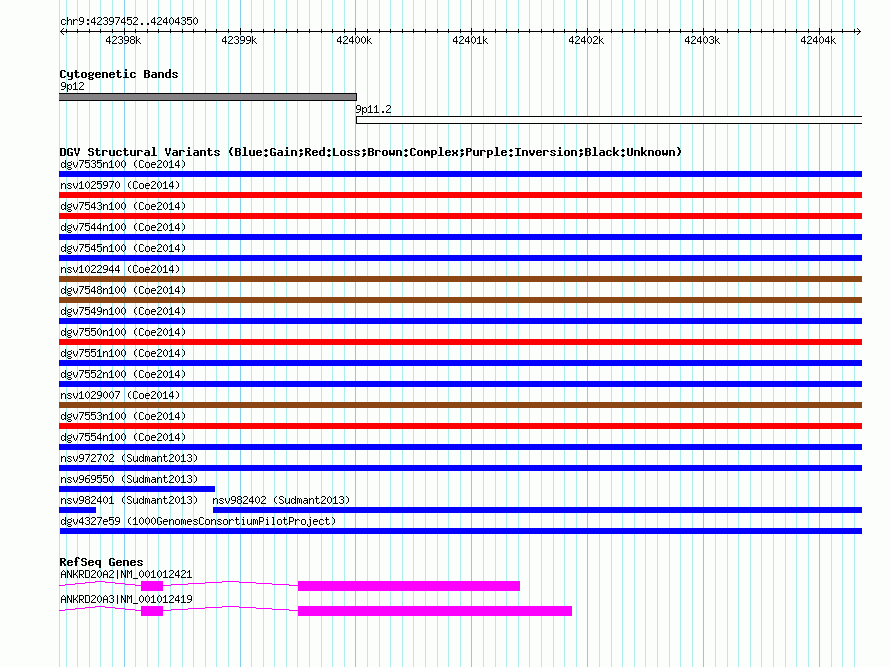Select the large ANKRD20A2 magenta exon block

(x=409, y=586)
